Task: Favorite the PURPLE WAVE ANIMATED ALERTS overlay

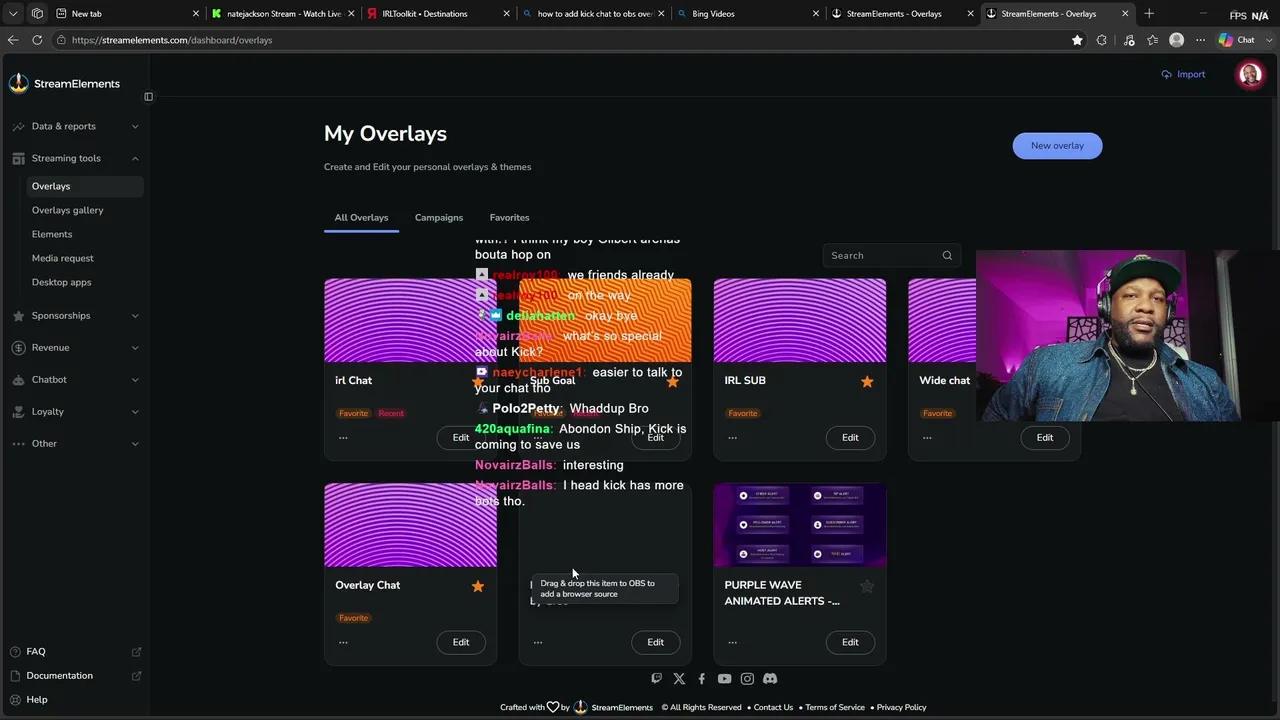Action: tap(867, 587)
